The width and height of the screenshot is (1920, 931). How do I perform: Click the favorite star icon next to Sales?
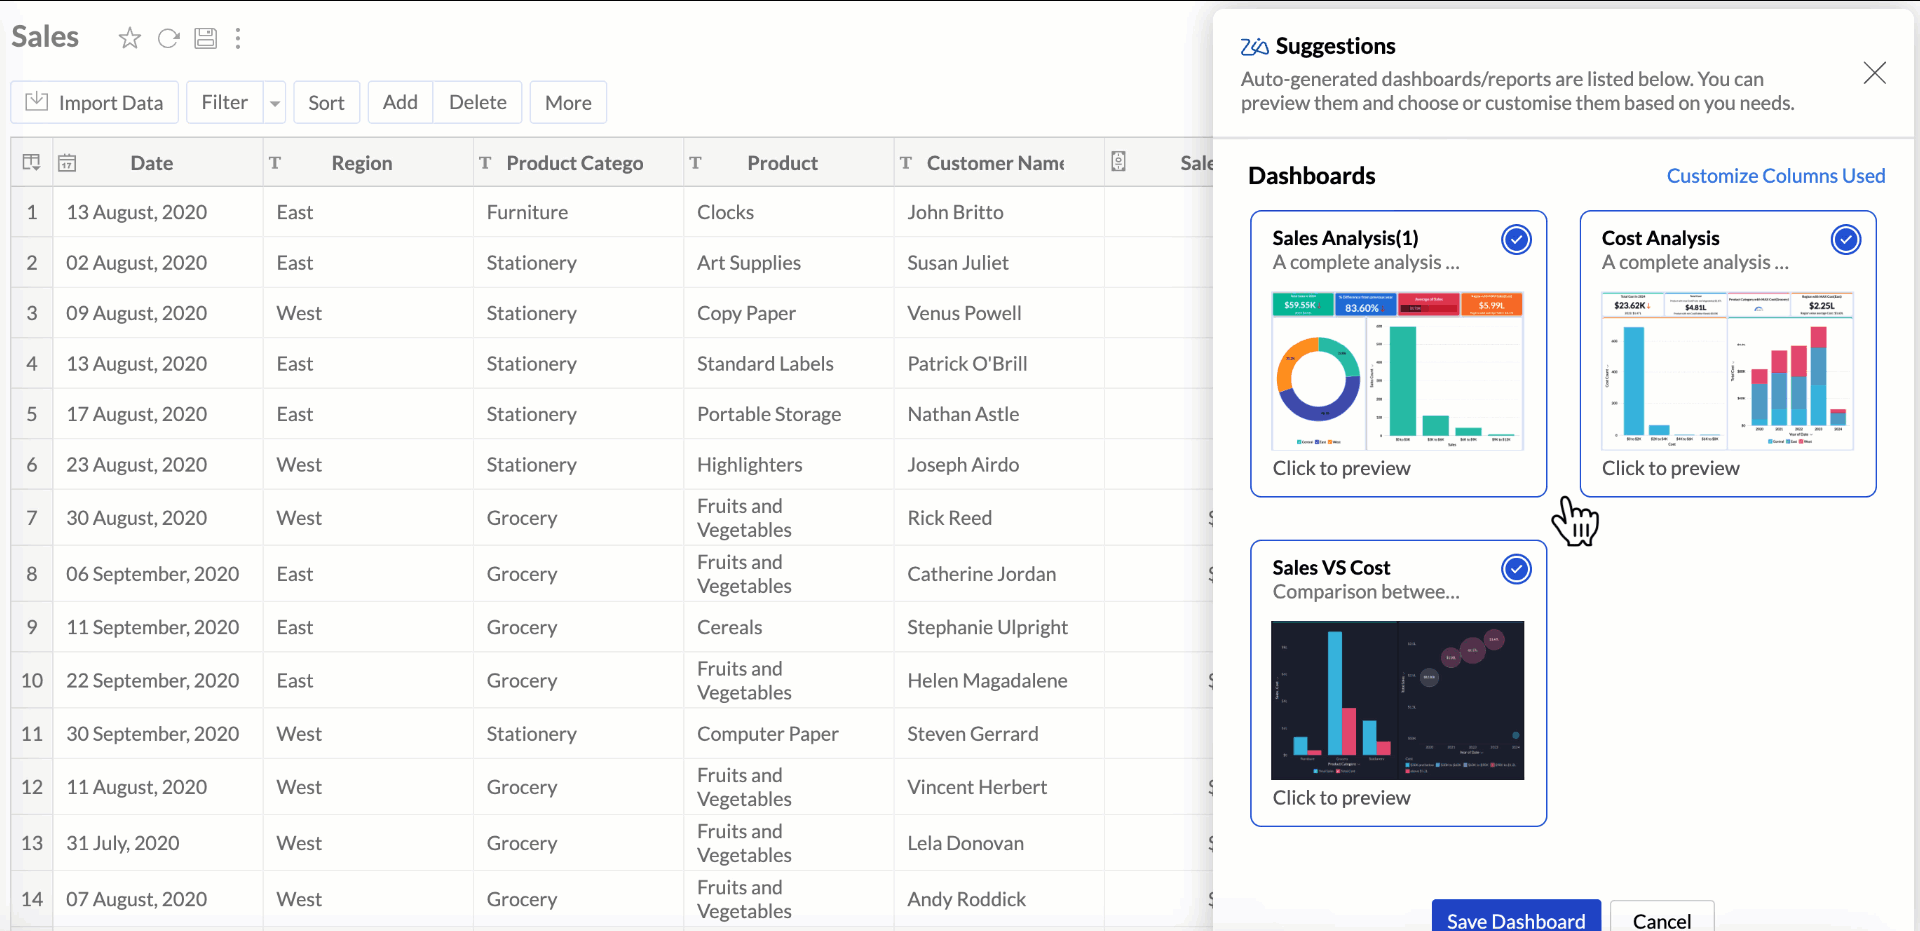tap(129, 39)
